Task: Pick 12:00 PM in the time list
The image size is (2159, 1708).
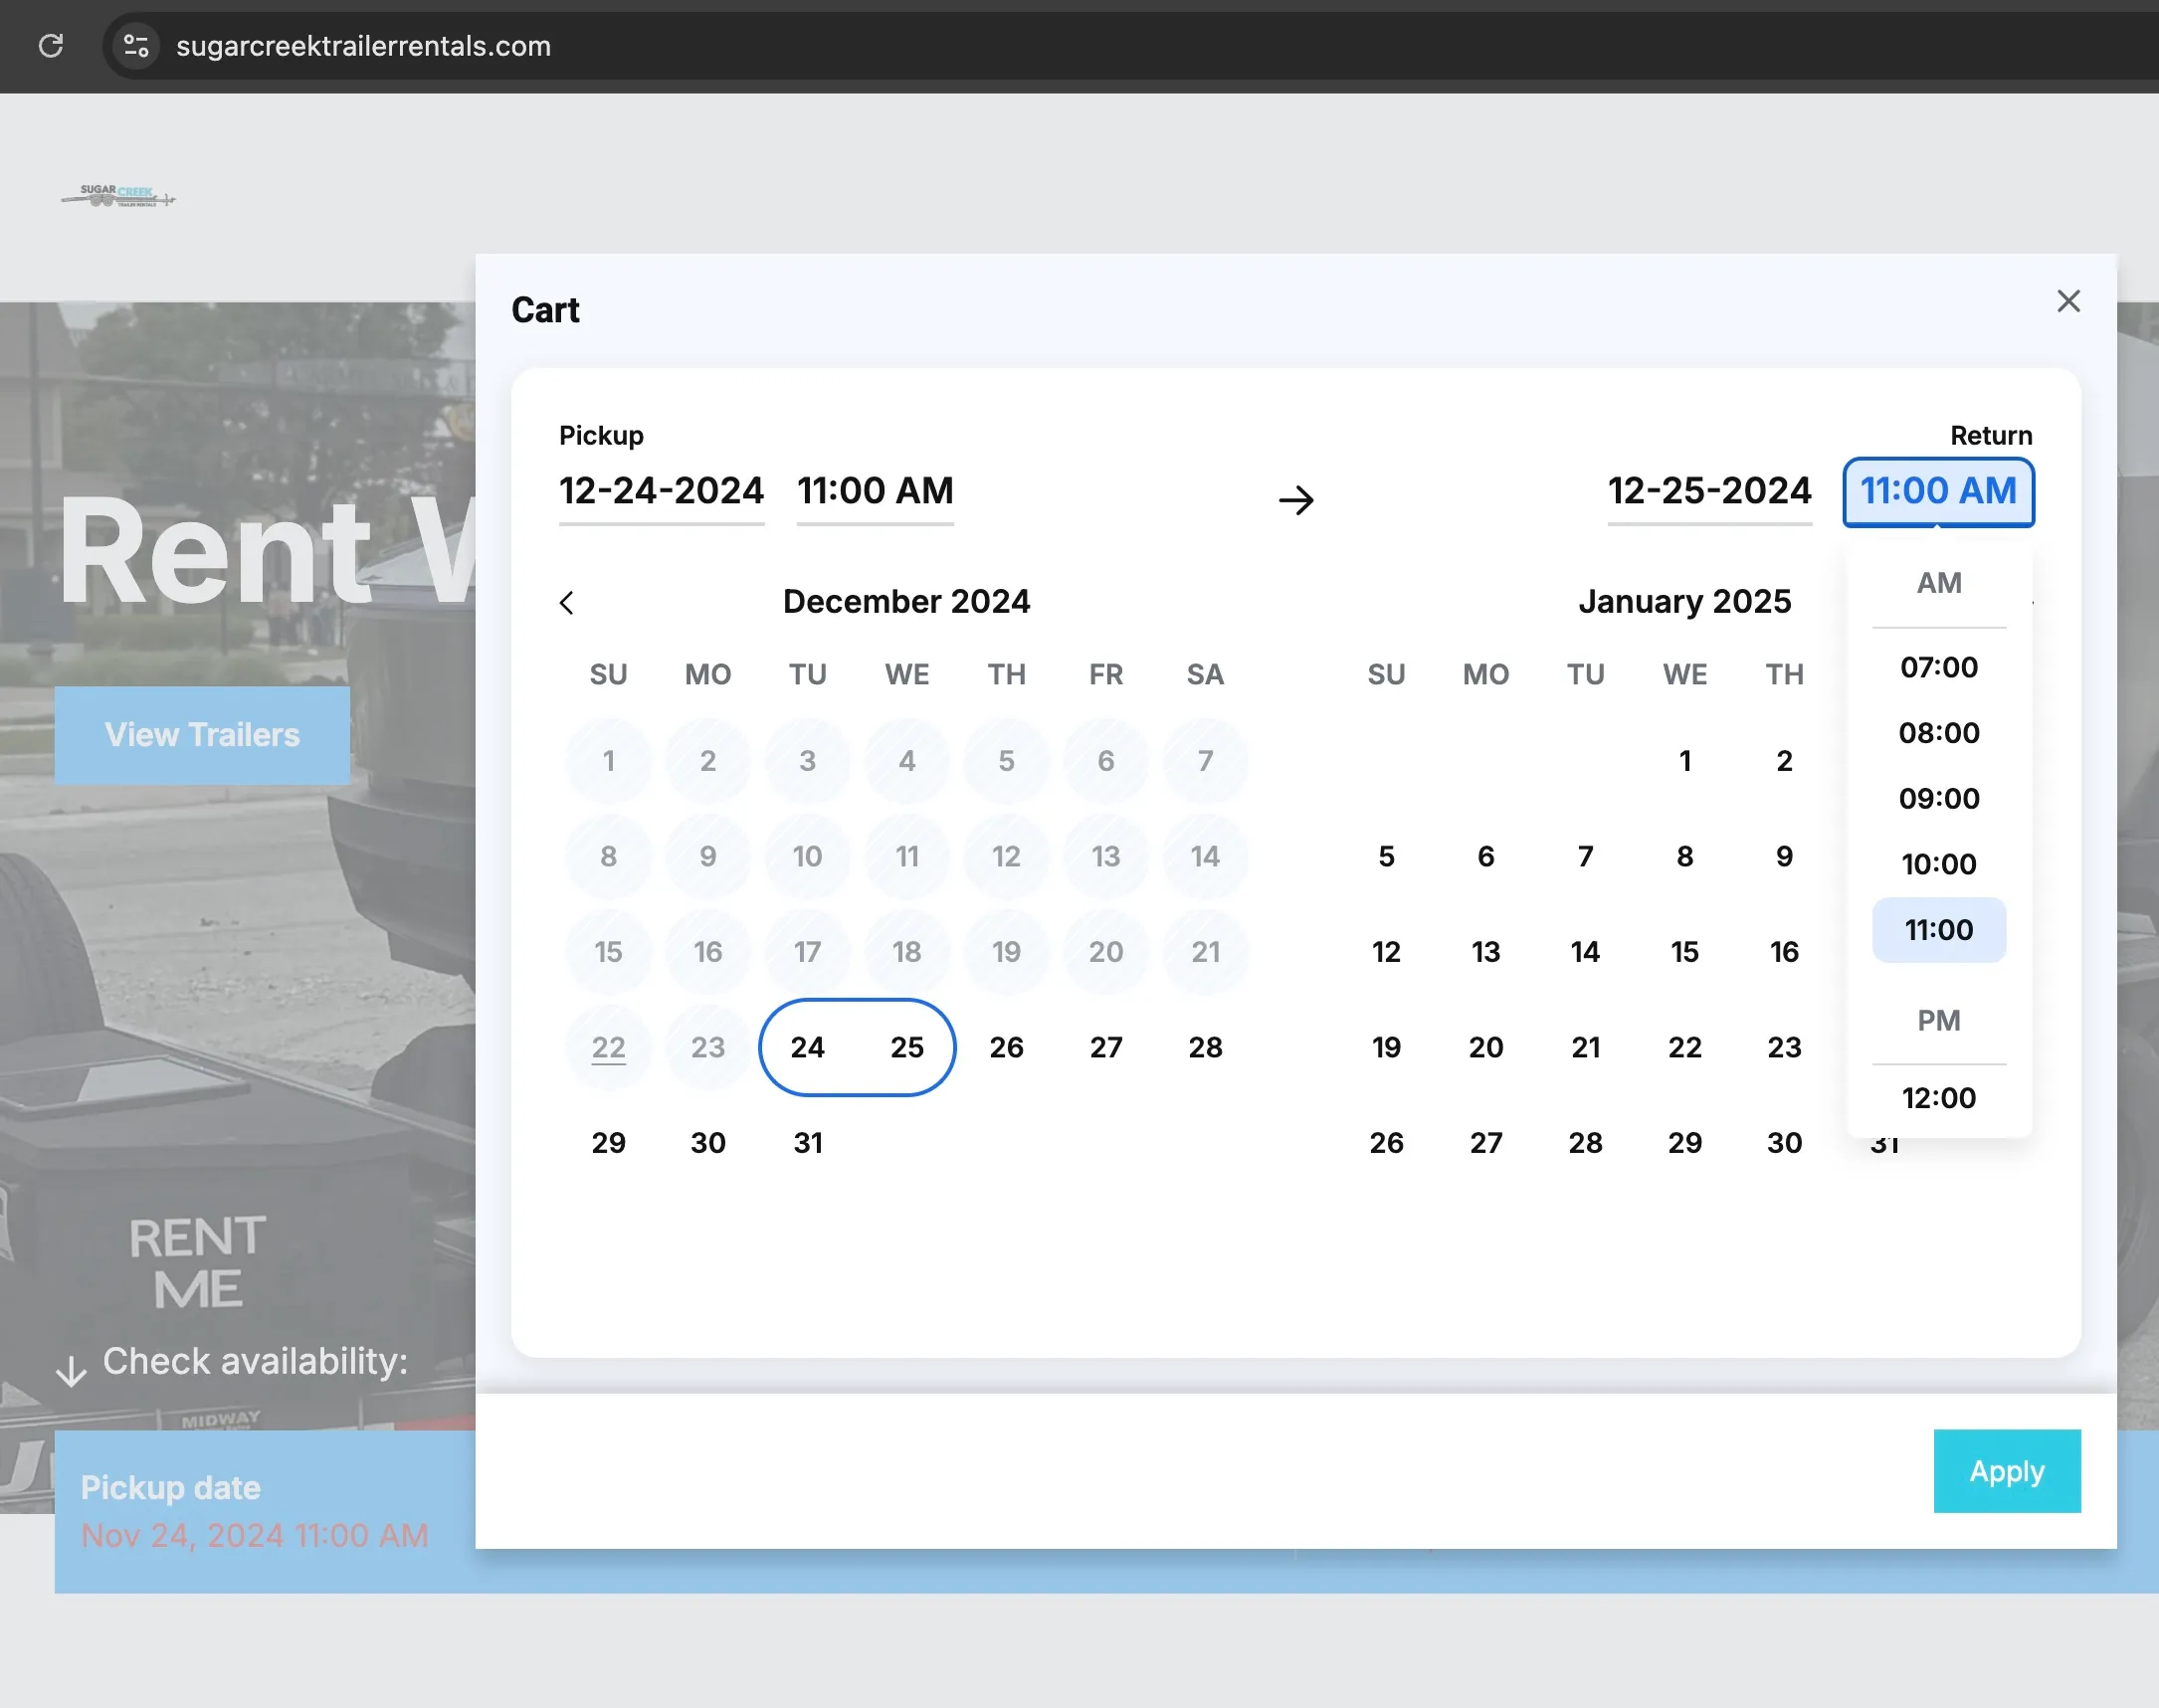Action: [x=1938, y=1097]
